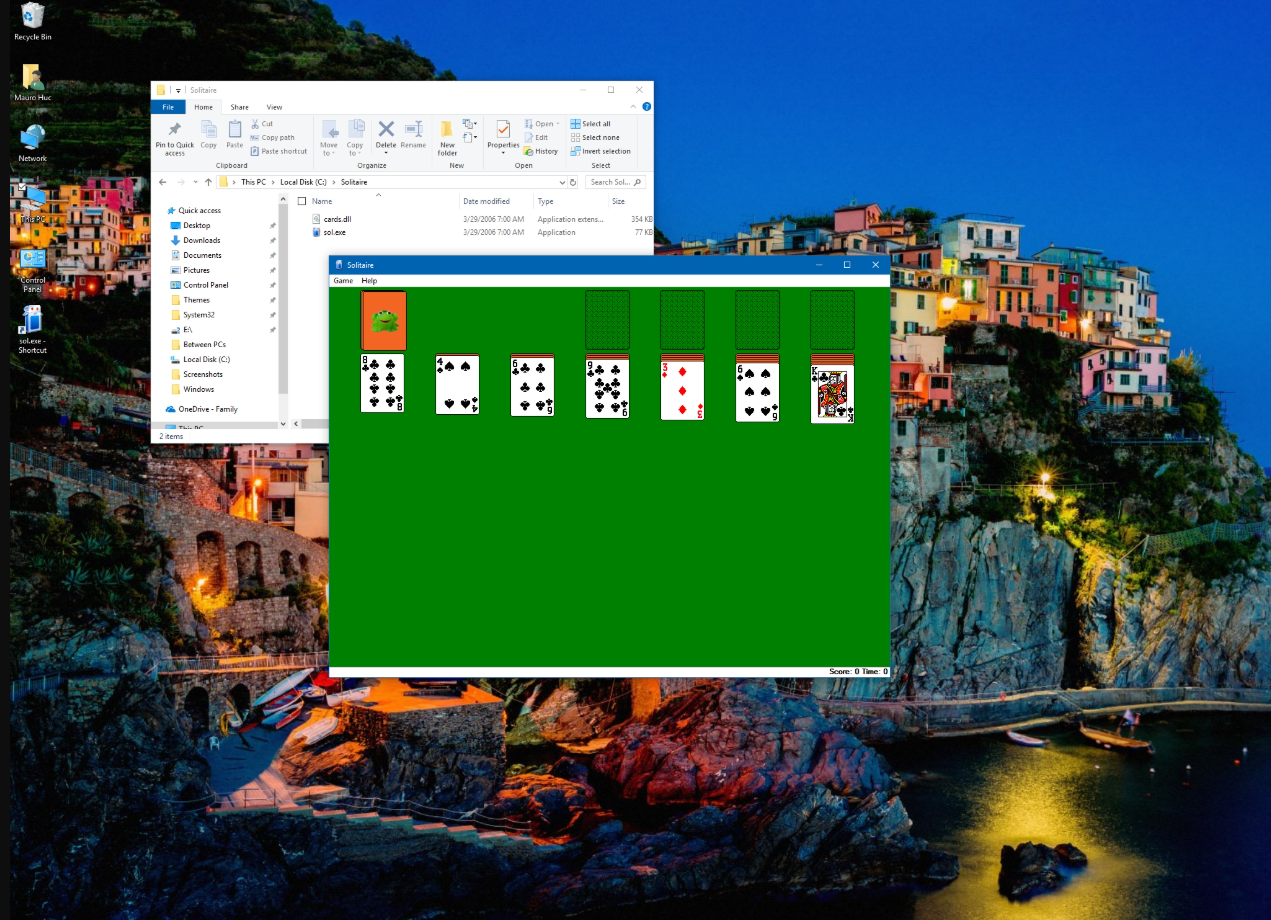1271x920 pixels.
Task: Check the select-all checkbox beside Name
Action: [x=302, y=201]
